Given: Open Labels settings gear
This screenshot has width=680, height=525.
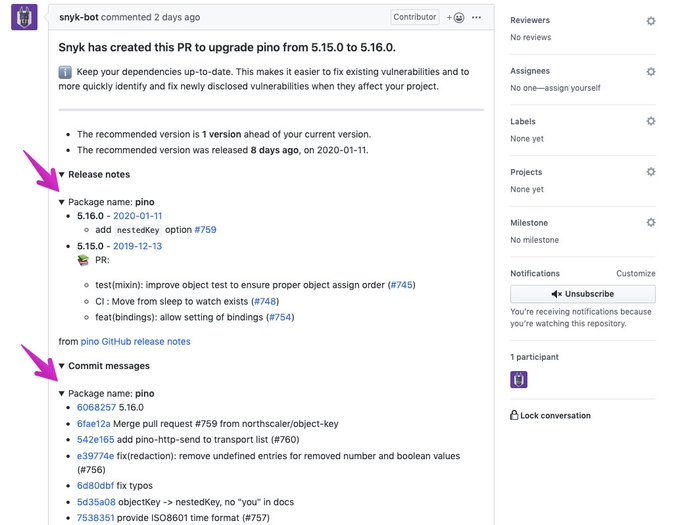Looking at the screenshot, I should 651,121.
